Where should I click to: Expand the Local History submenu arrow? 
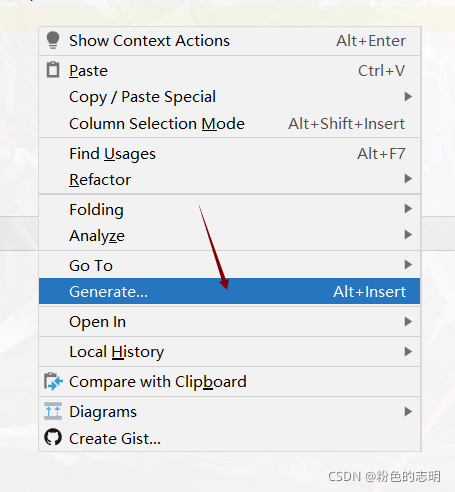tap(408, 351)
